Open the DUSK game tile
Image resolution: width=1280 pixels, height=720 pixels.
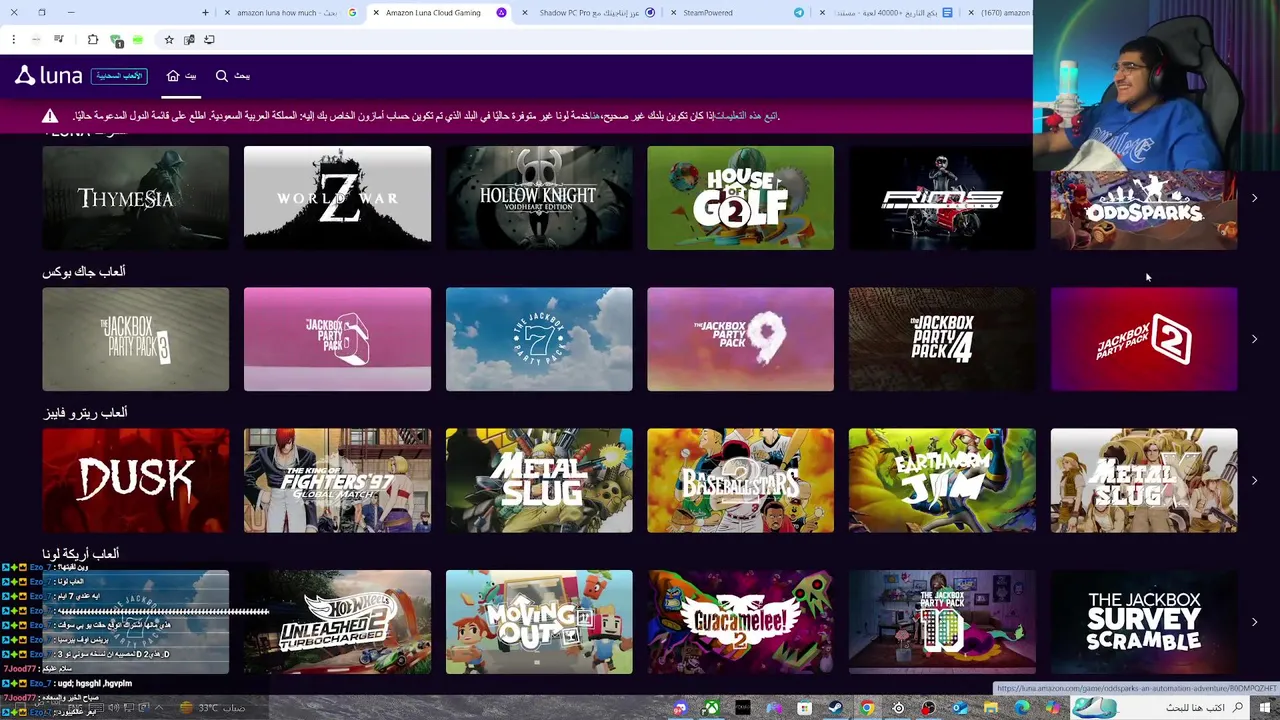[135, 480]
